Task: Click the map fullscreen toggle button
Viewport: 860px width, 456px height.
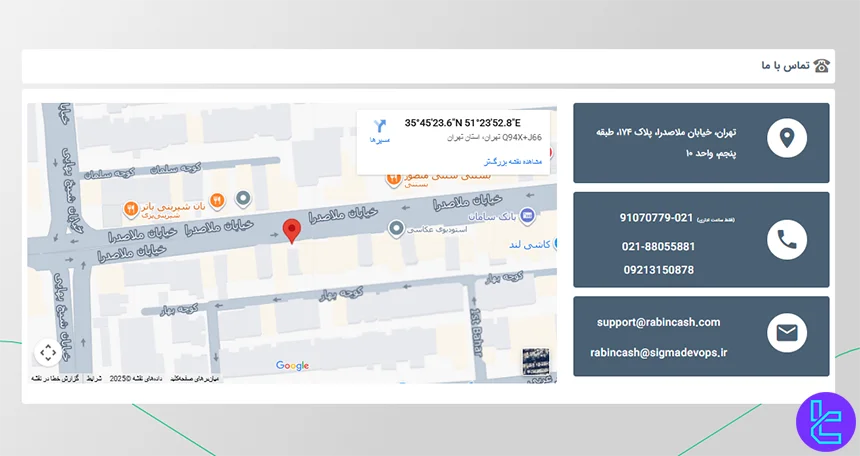Action: coord(48,352)
